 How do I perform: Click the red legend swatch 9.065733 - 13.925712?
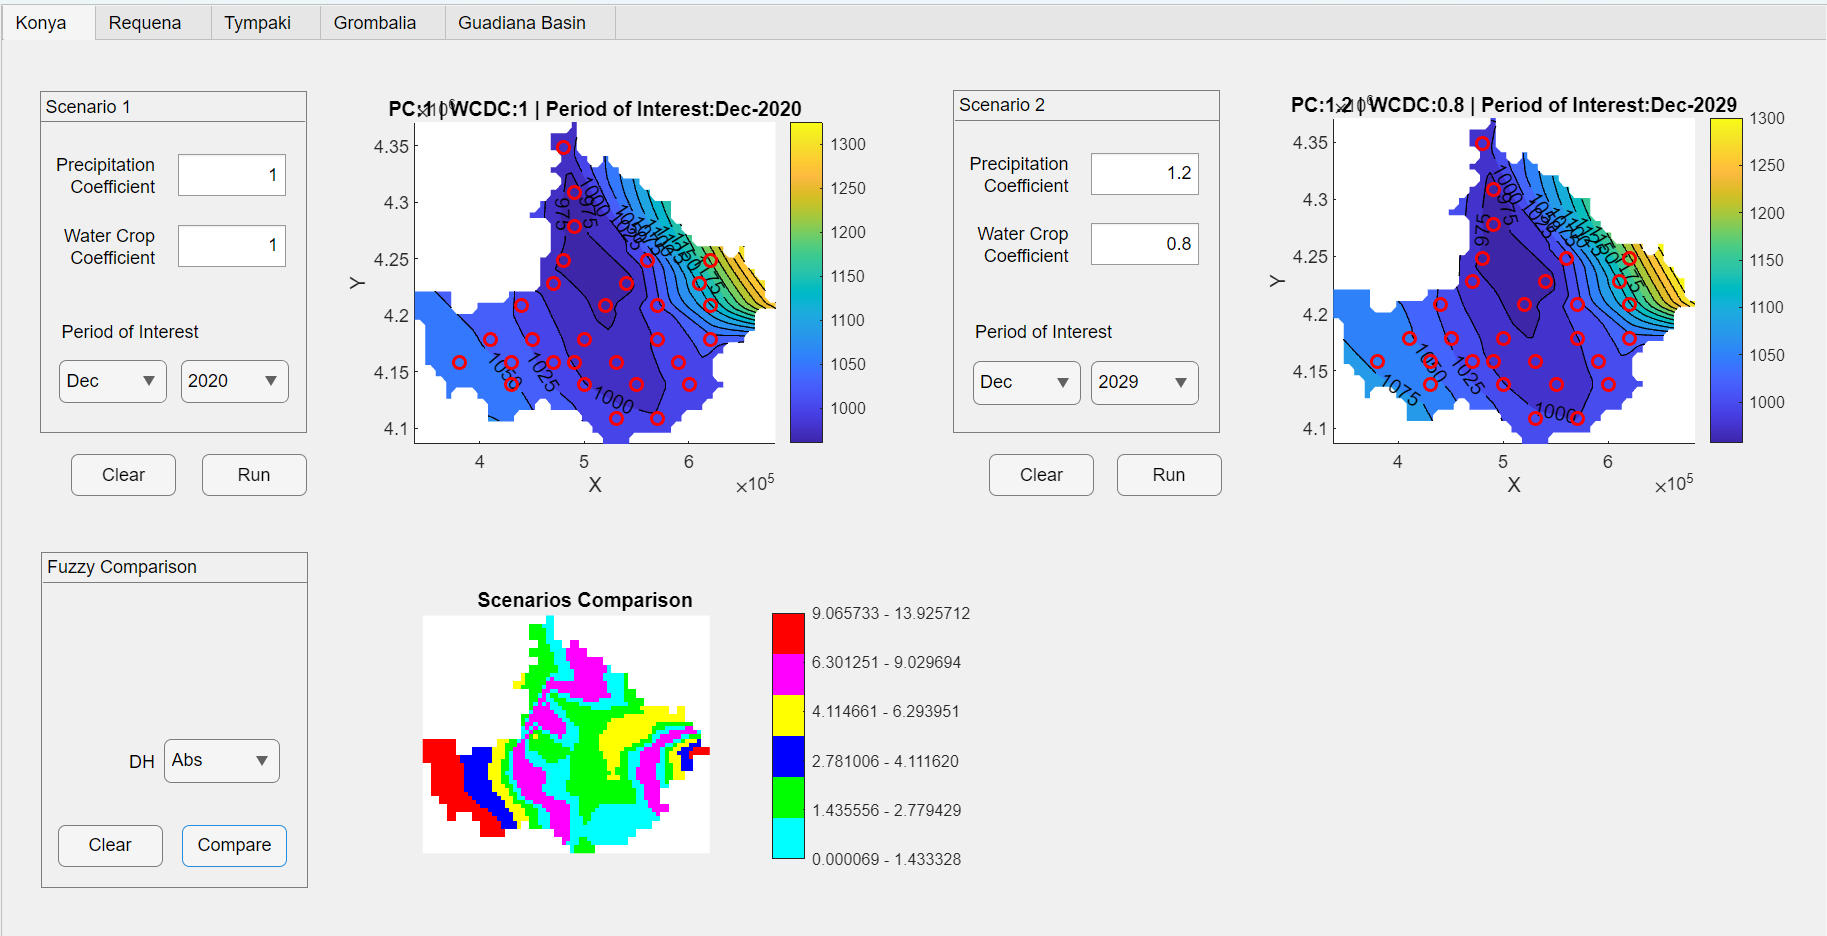pyautogui.click(x=788, y=633)
